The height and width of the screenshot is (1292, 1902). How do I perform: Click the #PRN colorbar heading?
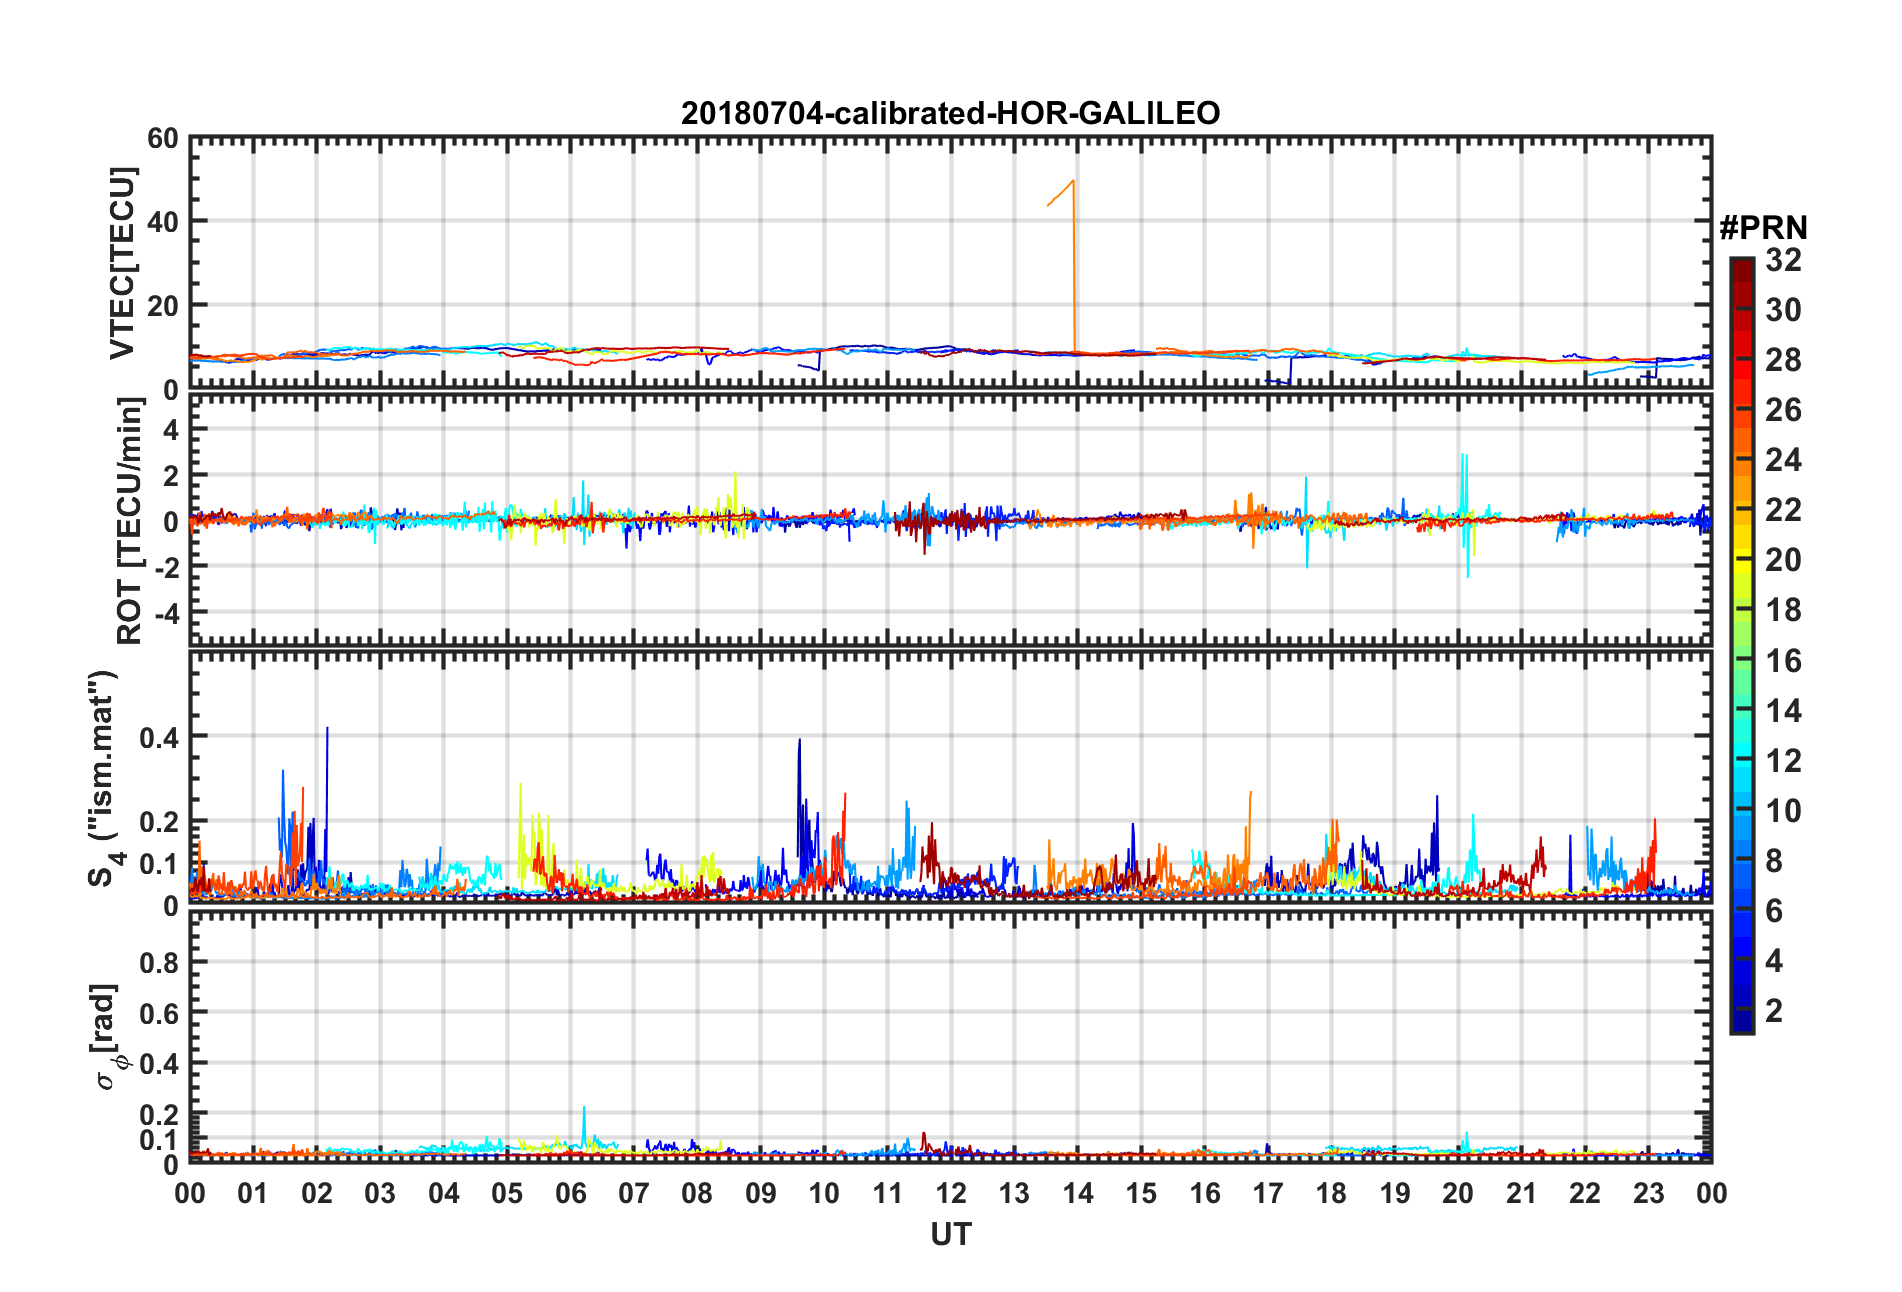pyautogui.click(x=1764, y=228)
